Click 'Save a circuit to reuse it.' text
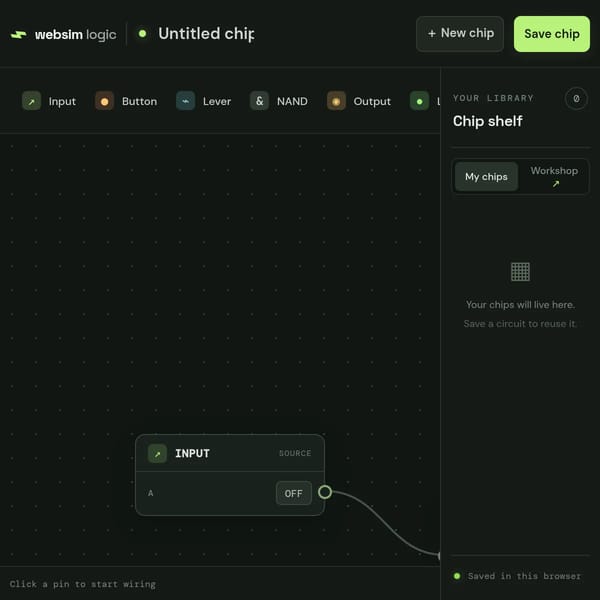 click(x=520, y=324)
